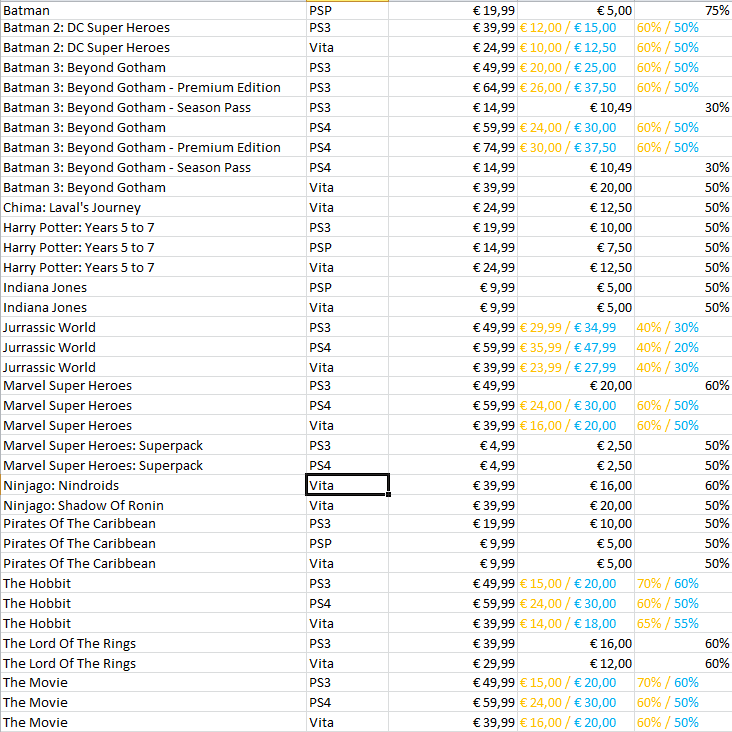Select the '€ 64,99' price cell

[x=453, y=87]
